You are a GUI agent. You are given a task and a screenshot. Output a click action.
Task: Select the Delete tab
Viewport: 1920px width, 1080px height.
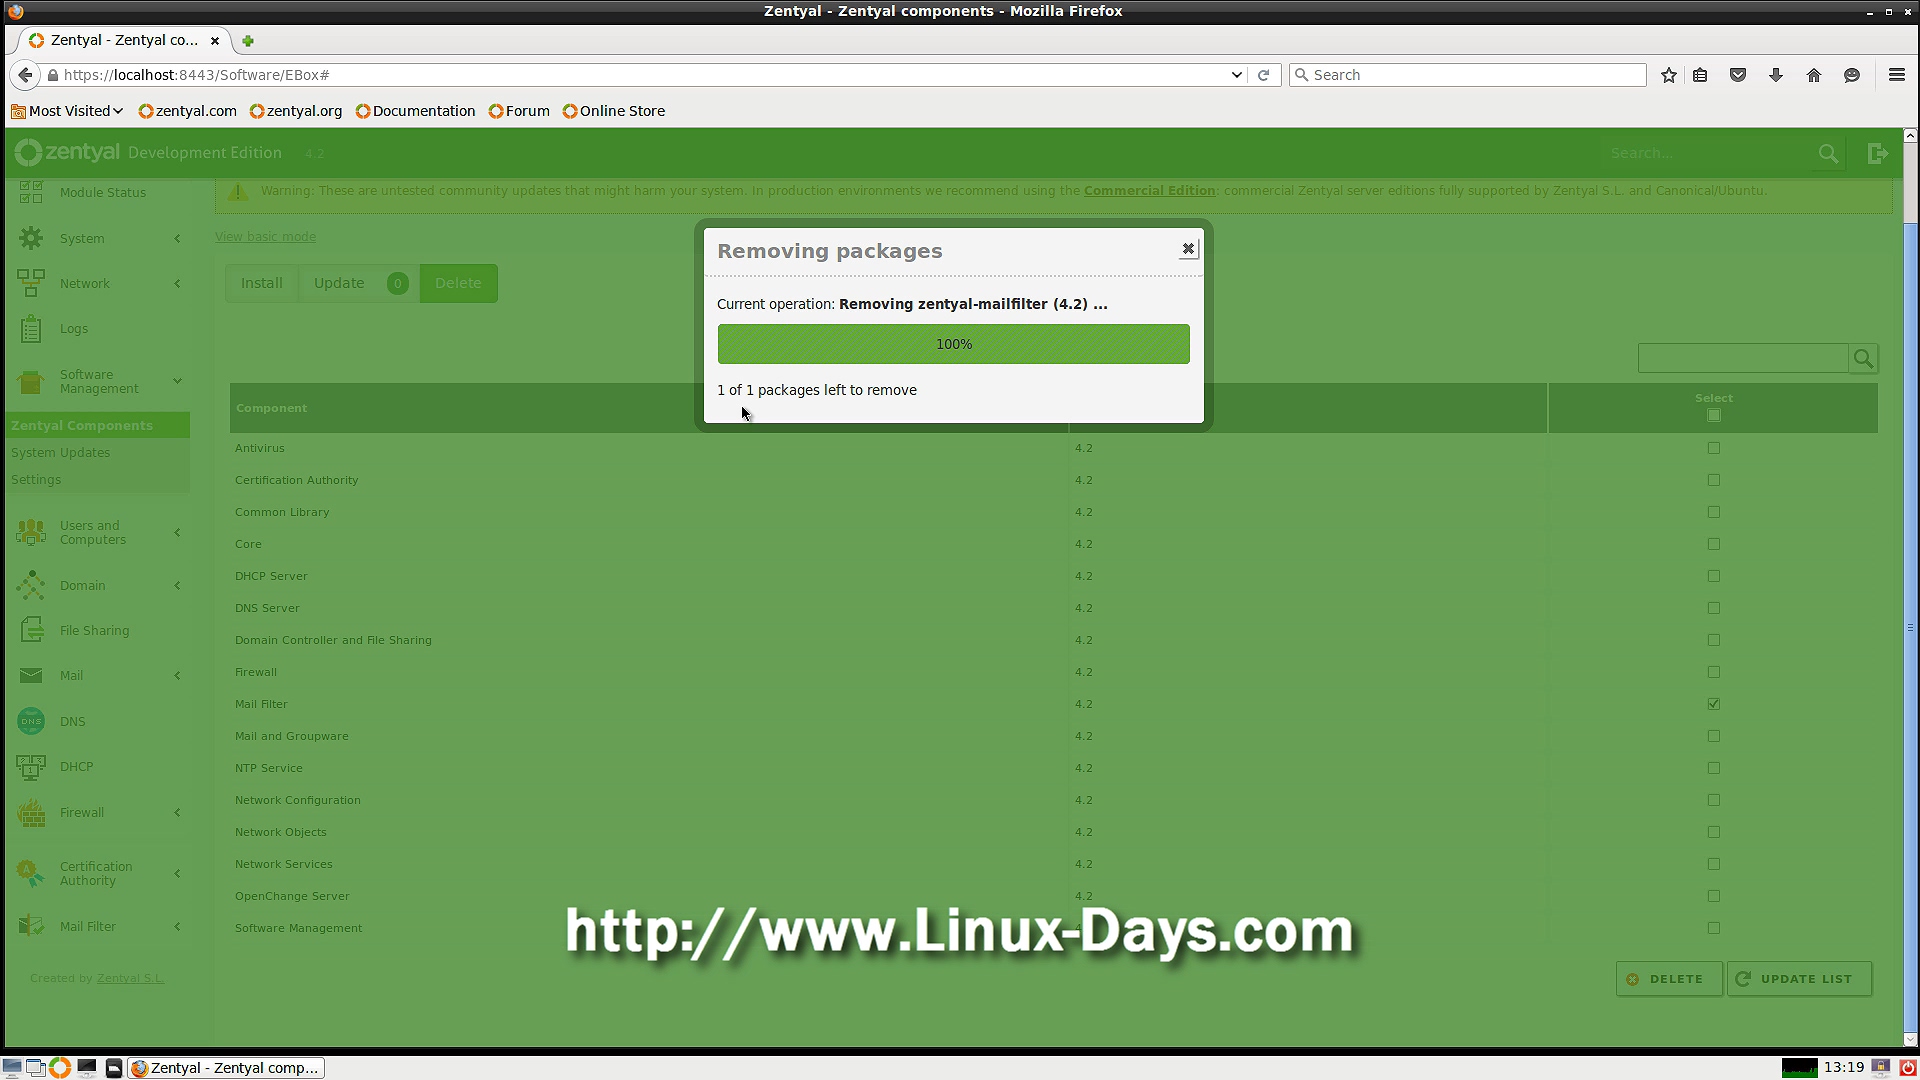458,283
